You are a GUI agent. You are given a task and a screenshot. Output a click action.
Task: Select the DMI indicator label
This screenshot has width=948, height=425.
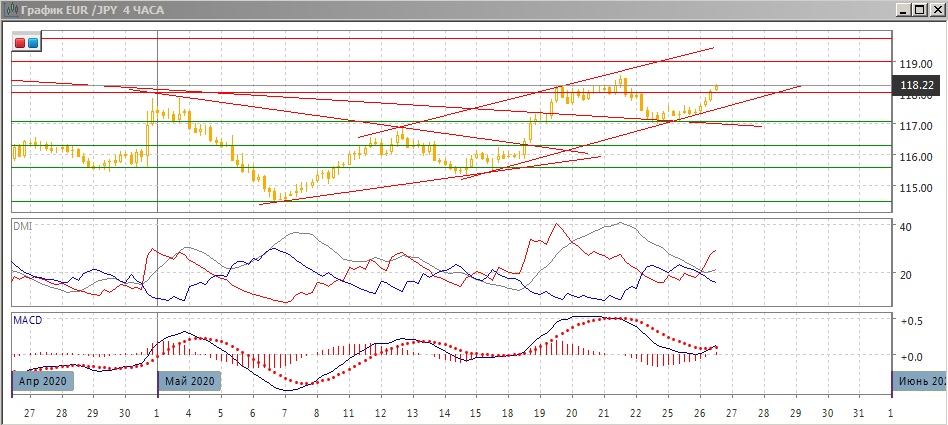(x=21, y=227)
